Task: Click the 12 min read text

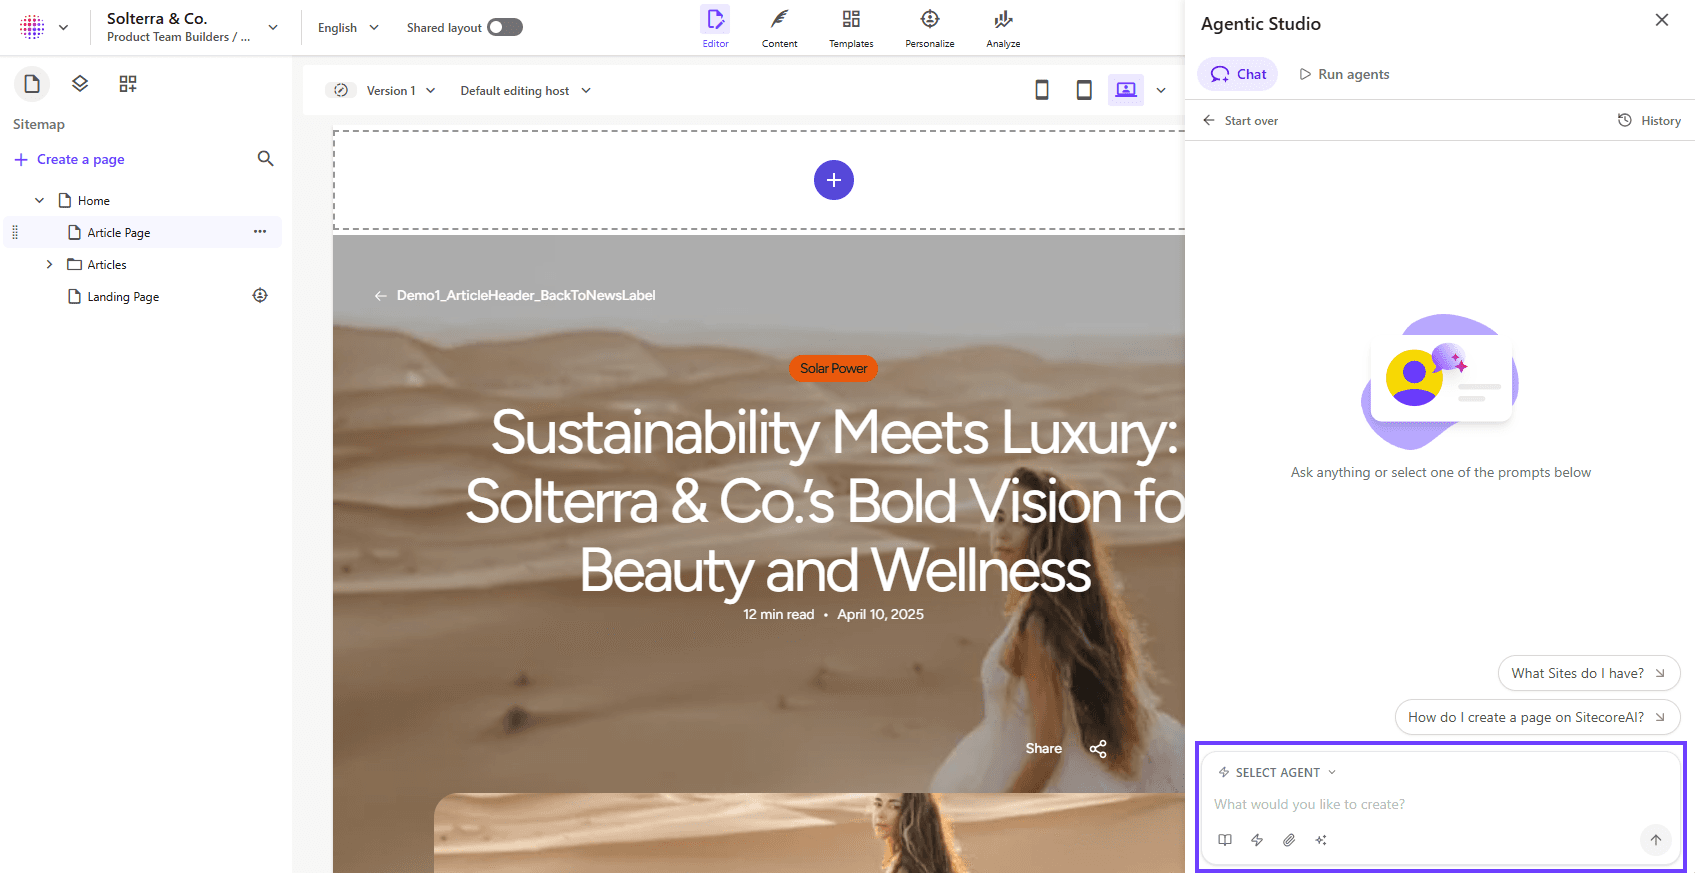Action: [779, 614]
